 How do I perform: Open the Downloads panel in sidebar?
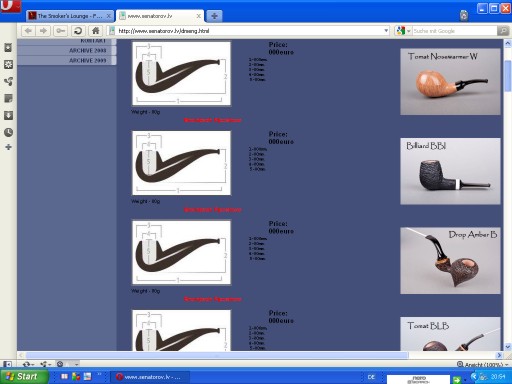tap(8, 115)
